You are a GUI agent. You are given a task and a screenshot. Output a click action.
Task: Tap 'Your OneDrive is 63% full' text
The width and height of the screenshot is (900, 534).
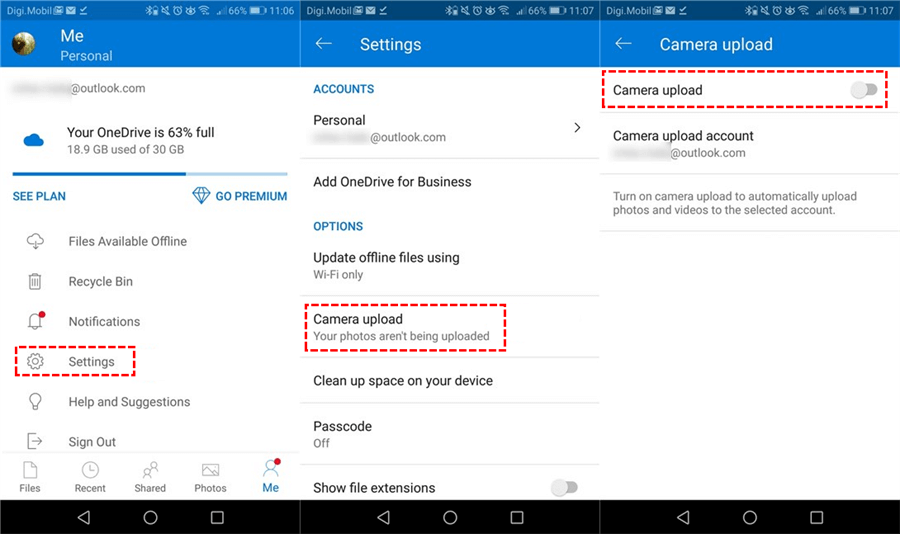pos(141,133)
